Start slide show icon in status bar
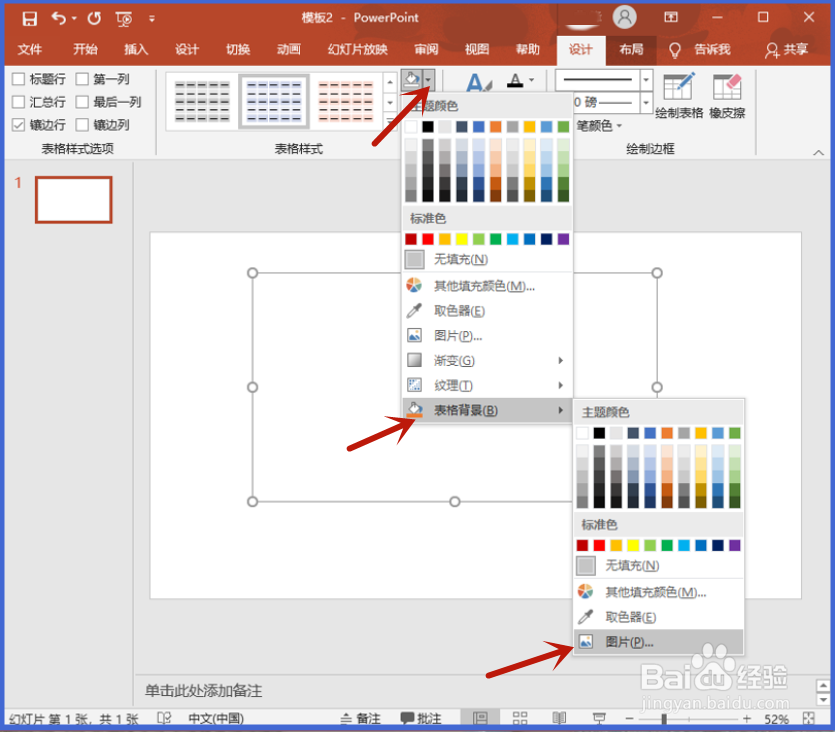The height and width of the screenshot is (732, 835). (599, 719)
